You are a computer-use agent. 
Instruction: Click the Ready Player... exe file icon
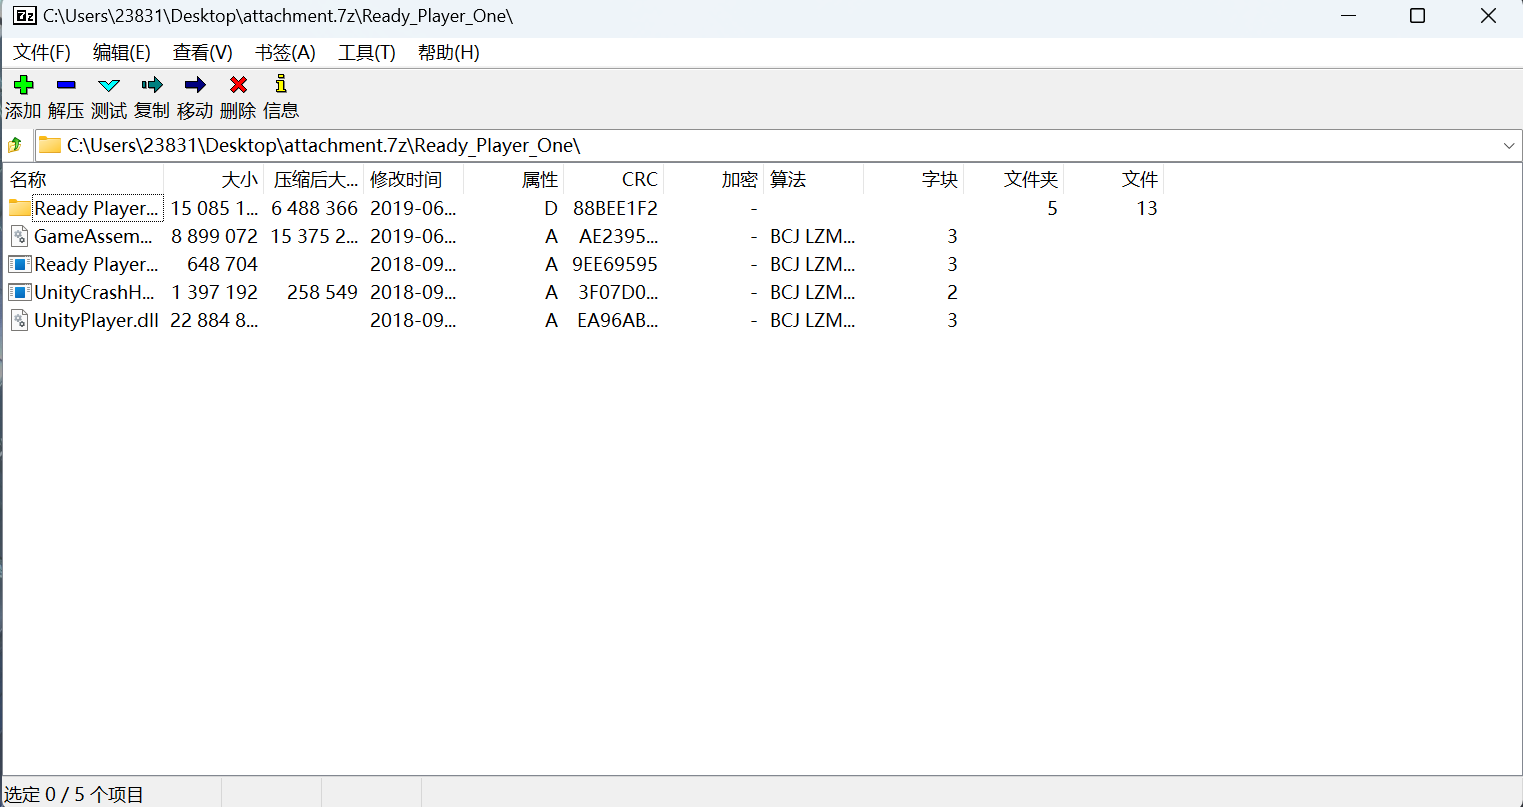[19, 264]
